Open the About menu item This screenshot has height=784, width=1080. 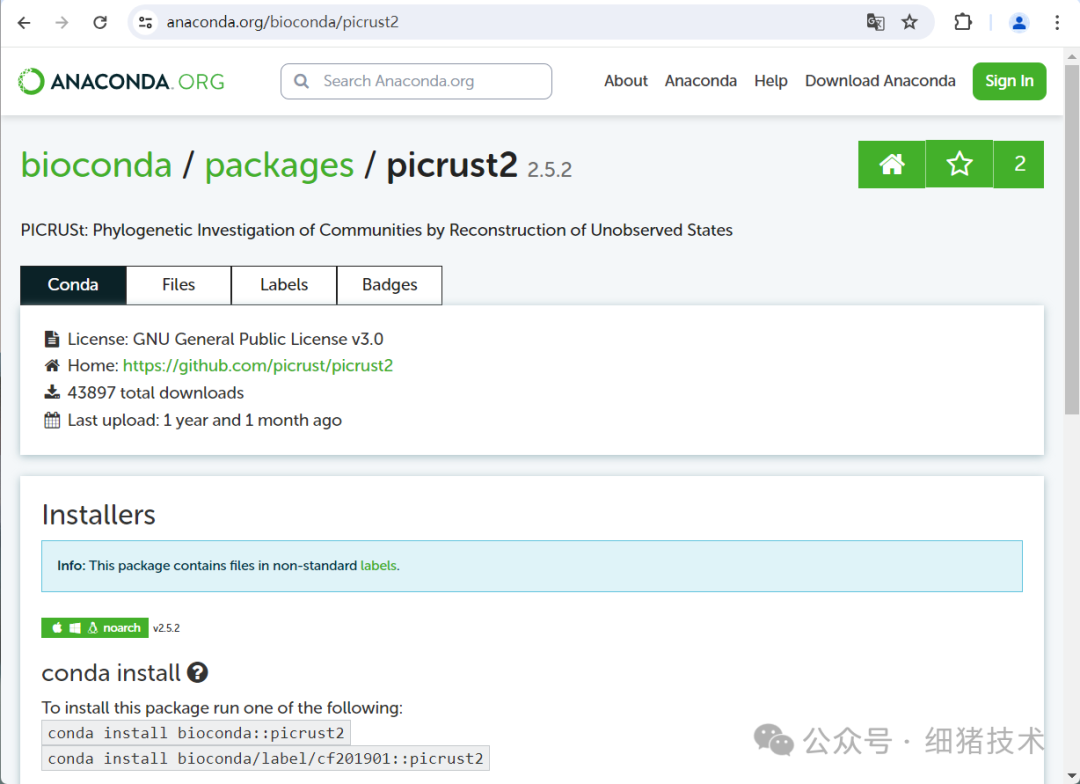(x=626, y=81)
